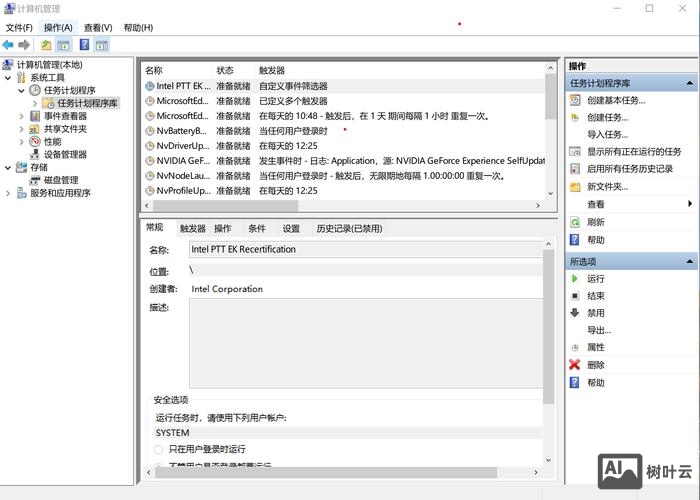Click the 属性 properties icon

pos(575,347)
